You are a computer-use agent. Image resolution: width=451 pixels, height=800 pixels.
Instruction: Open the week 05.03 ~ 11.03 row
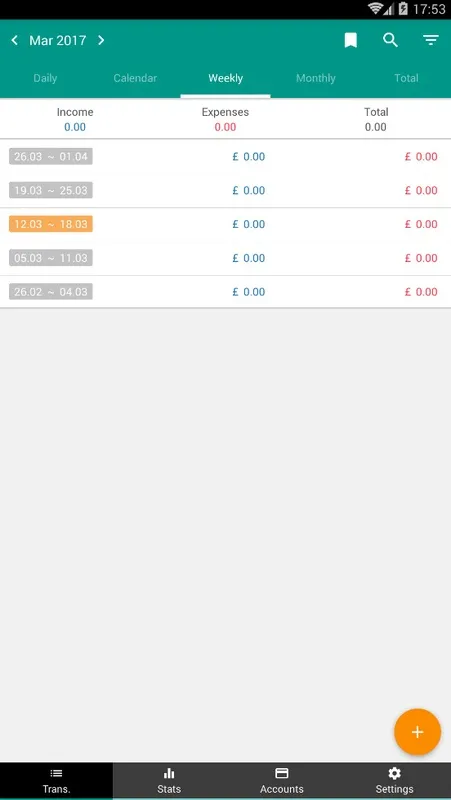pyautogui.click(x=226, y=258)
